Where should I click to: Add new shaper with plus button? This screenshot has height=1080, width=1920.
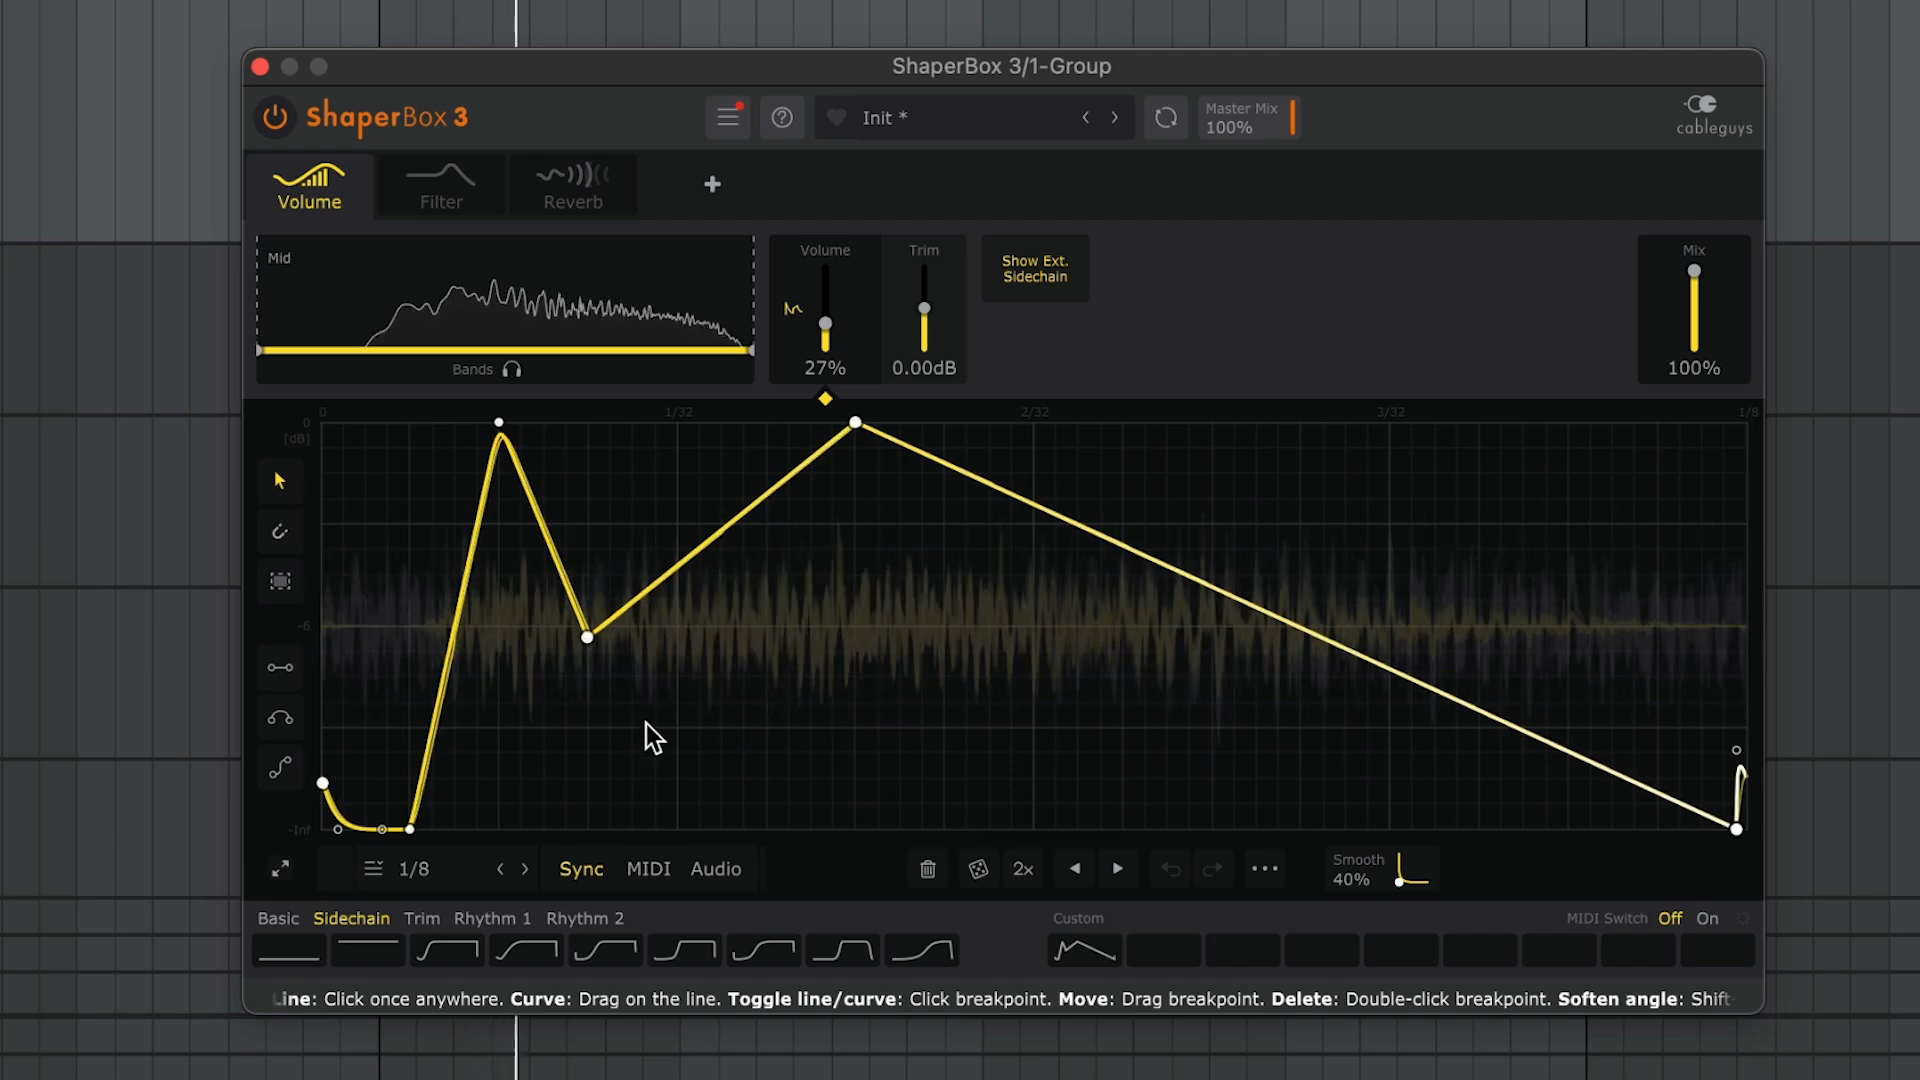pyautogui.click(x=712, y=184)
